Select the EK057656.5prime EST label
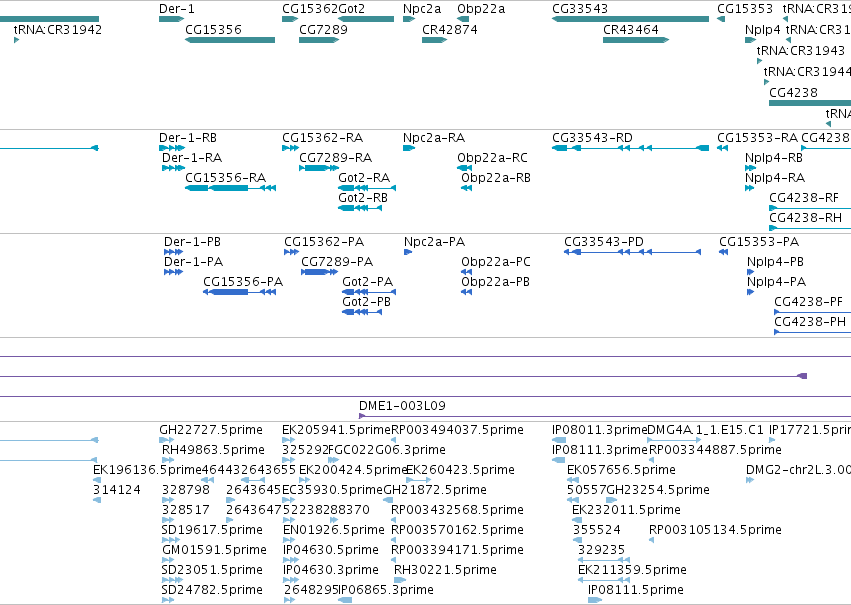Image resolution: width=851 pixels, height=605 pixels. (621, 470)
